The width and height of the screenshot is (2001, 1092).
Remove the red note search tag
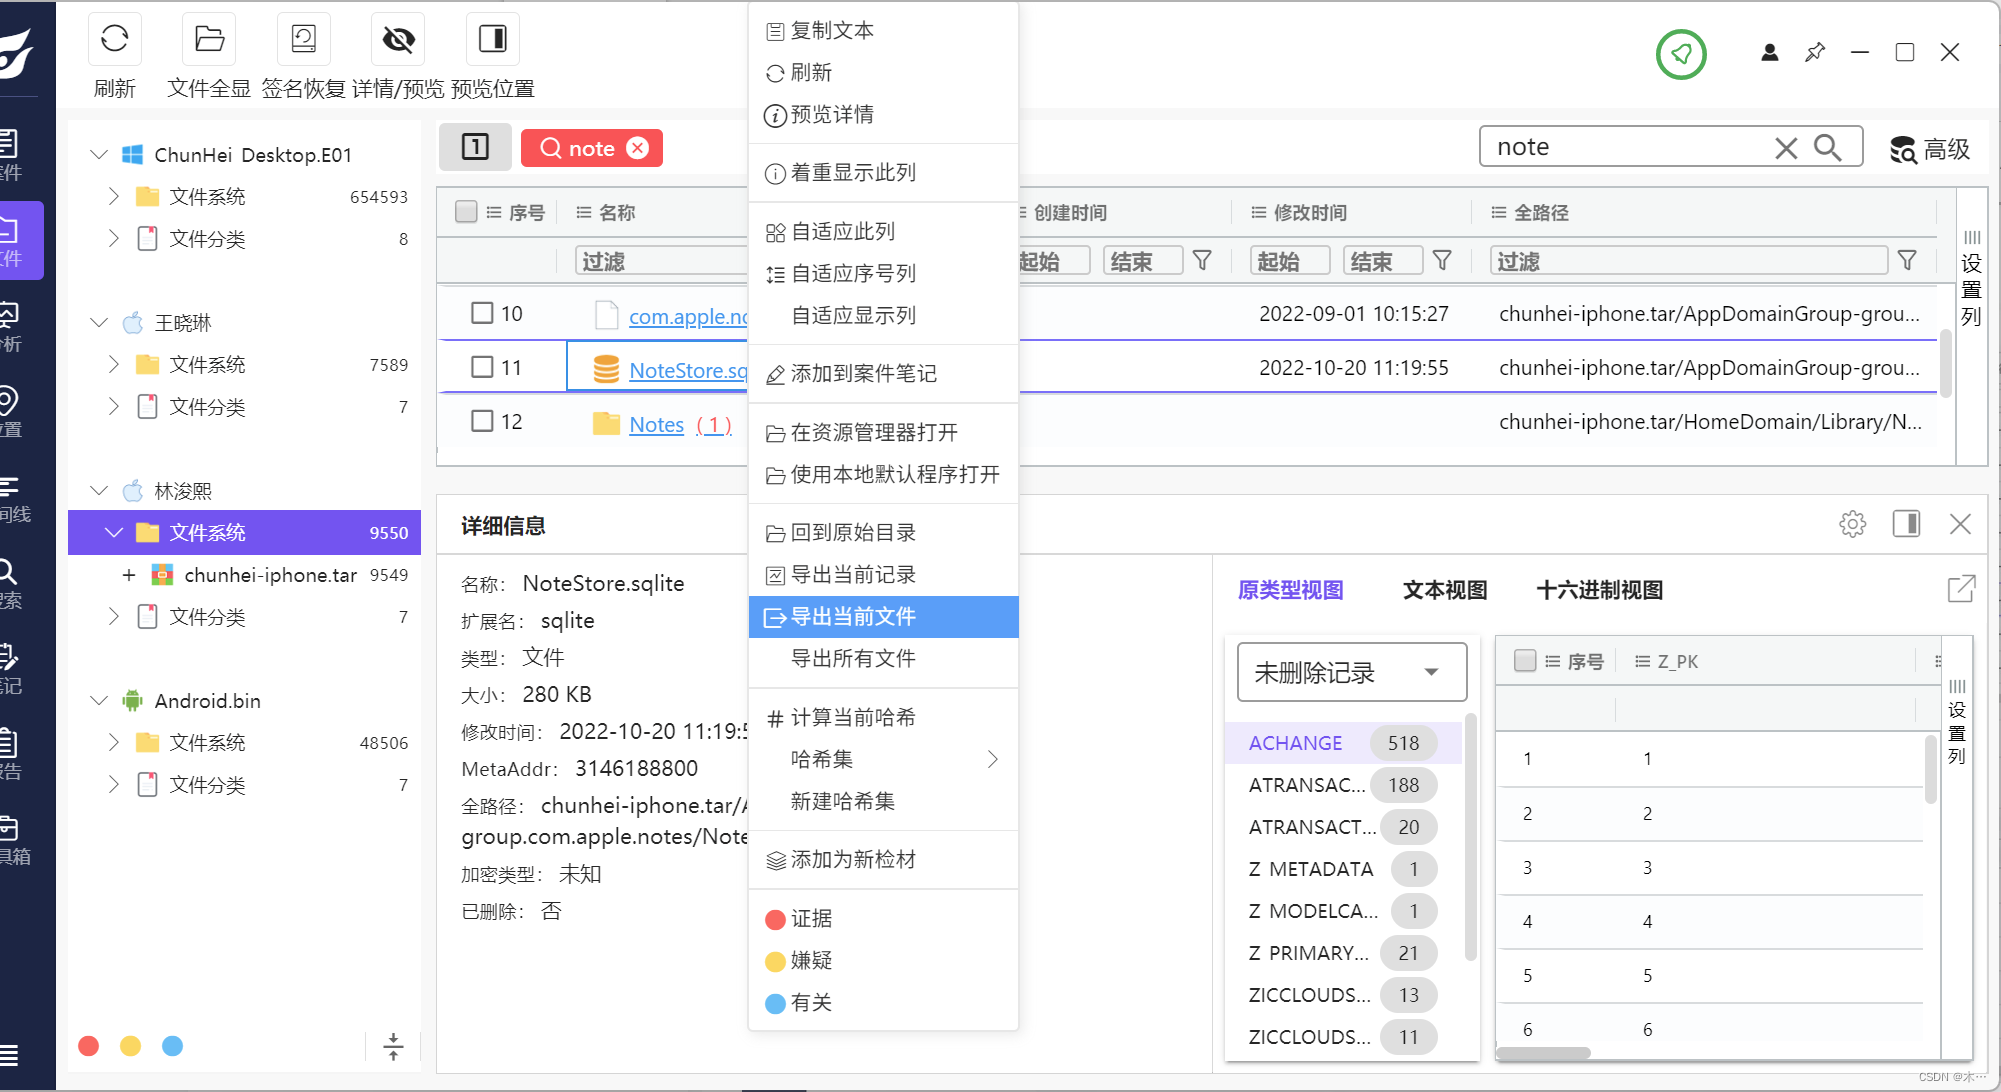click(637, 148)
